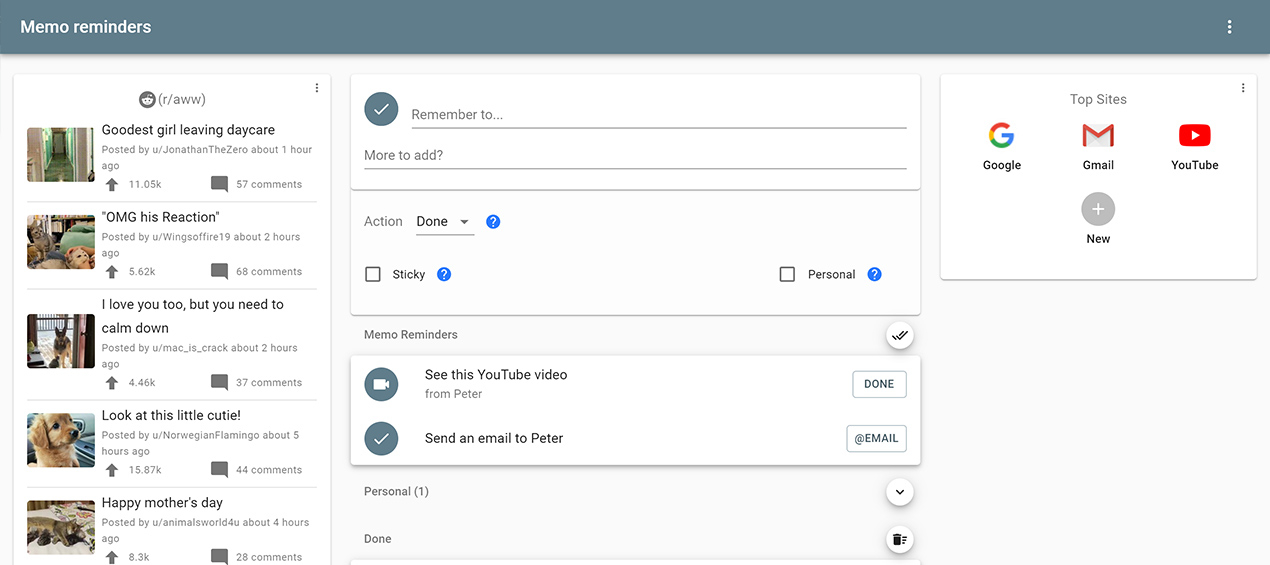Viewport: 1270px width, 565px height.
Task: Open the r/aww panel three-dot menu
Action: [x=317, y=88]
